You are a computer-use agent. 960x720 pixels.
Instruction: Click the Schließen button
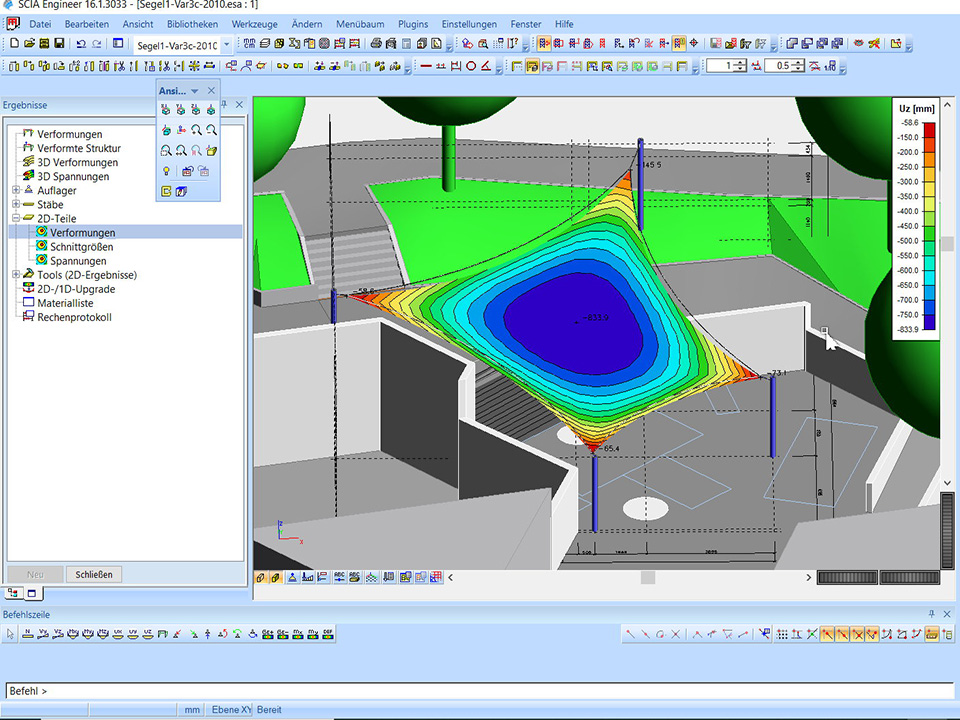tap(95, 574)
